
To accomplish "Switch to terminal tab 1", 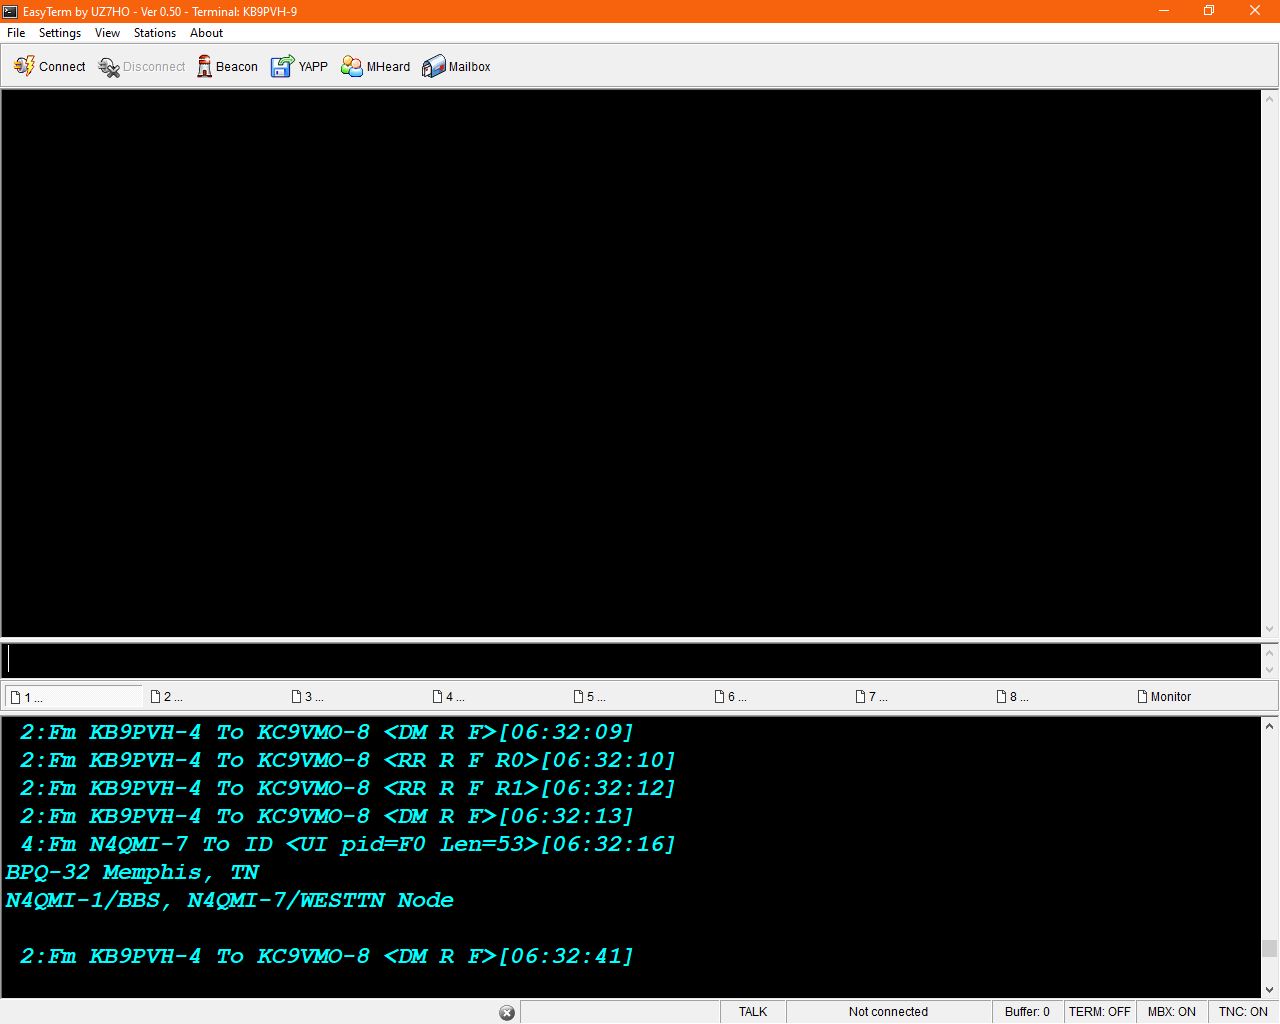I will tap(74, 697).
